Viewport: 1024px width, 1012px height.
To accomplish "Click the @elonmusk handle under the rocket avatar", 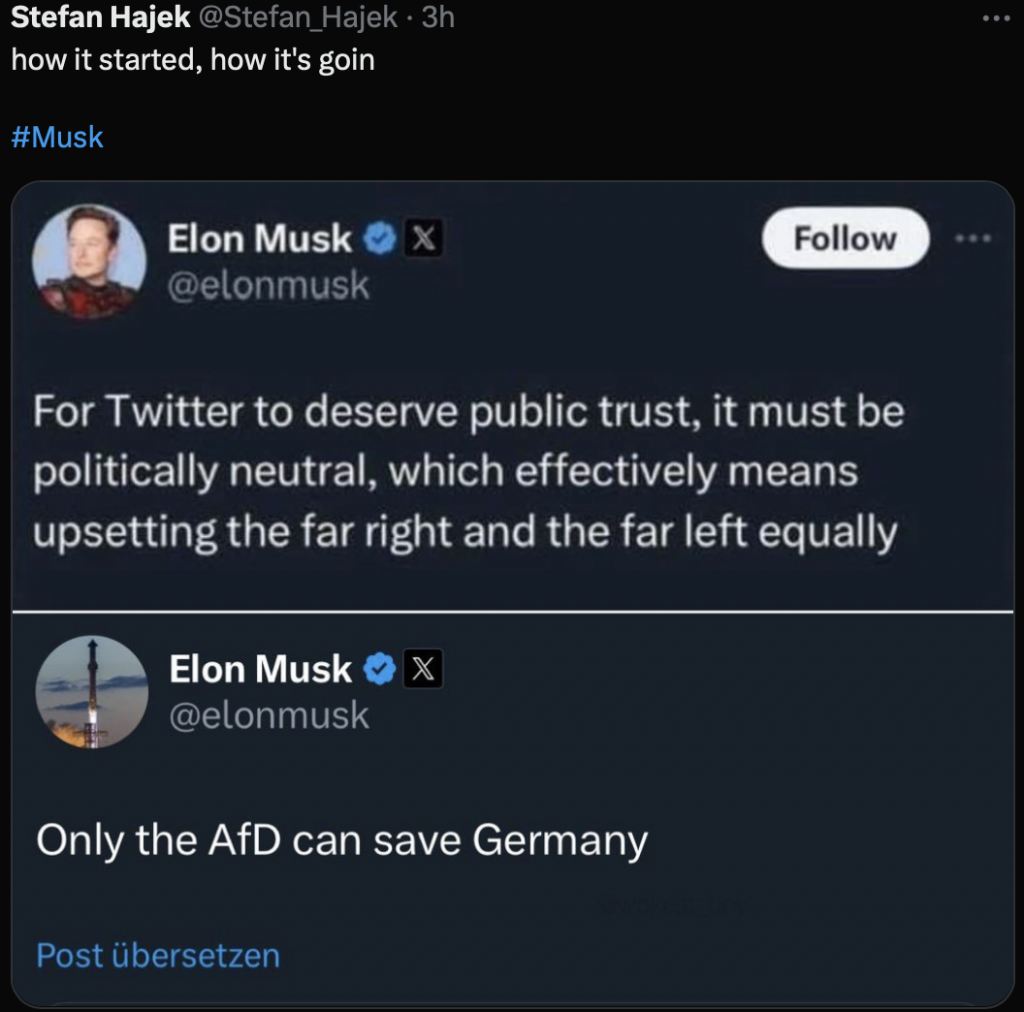I will (x=269, y=715).
